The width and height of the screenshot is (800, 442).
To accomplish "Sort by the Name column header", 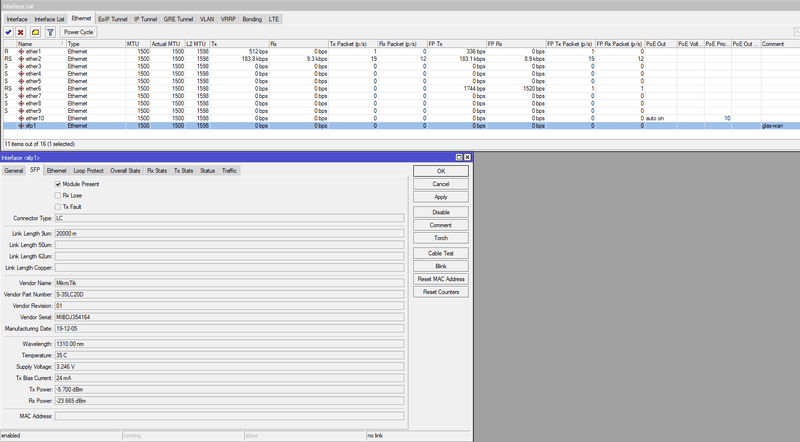I will (x=41, y=44).
